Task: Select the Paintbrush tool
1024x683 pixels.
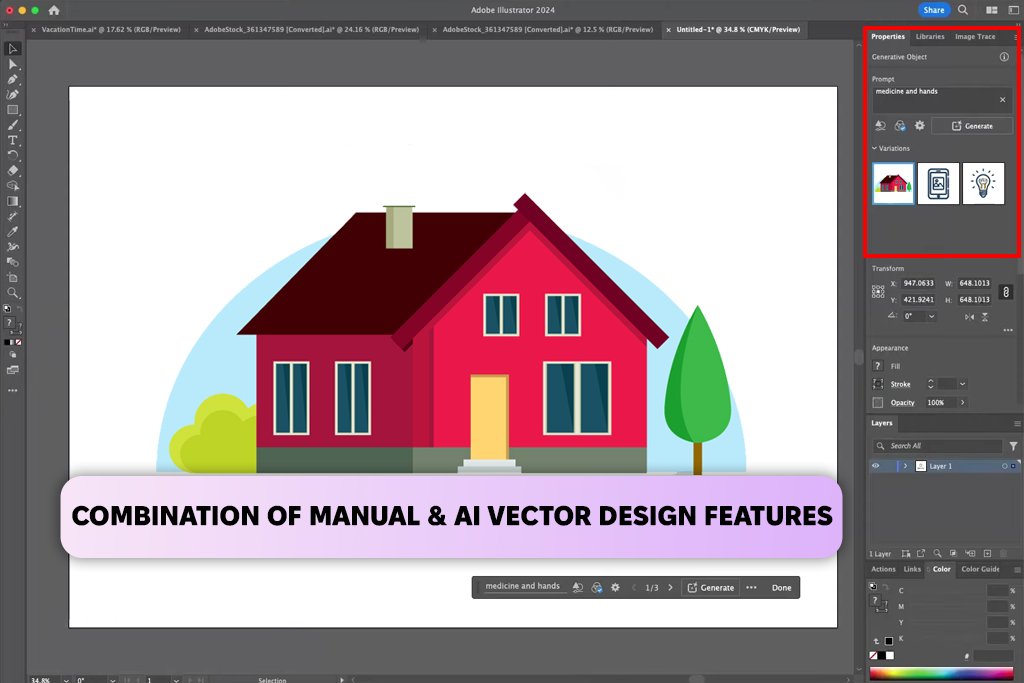Action: 12,125
